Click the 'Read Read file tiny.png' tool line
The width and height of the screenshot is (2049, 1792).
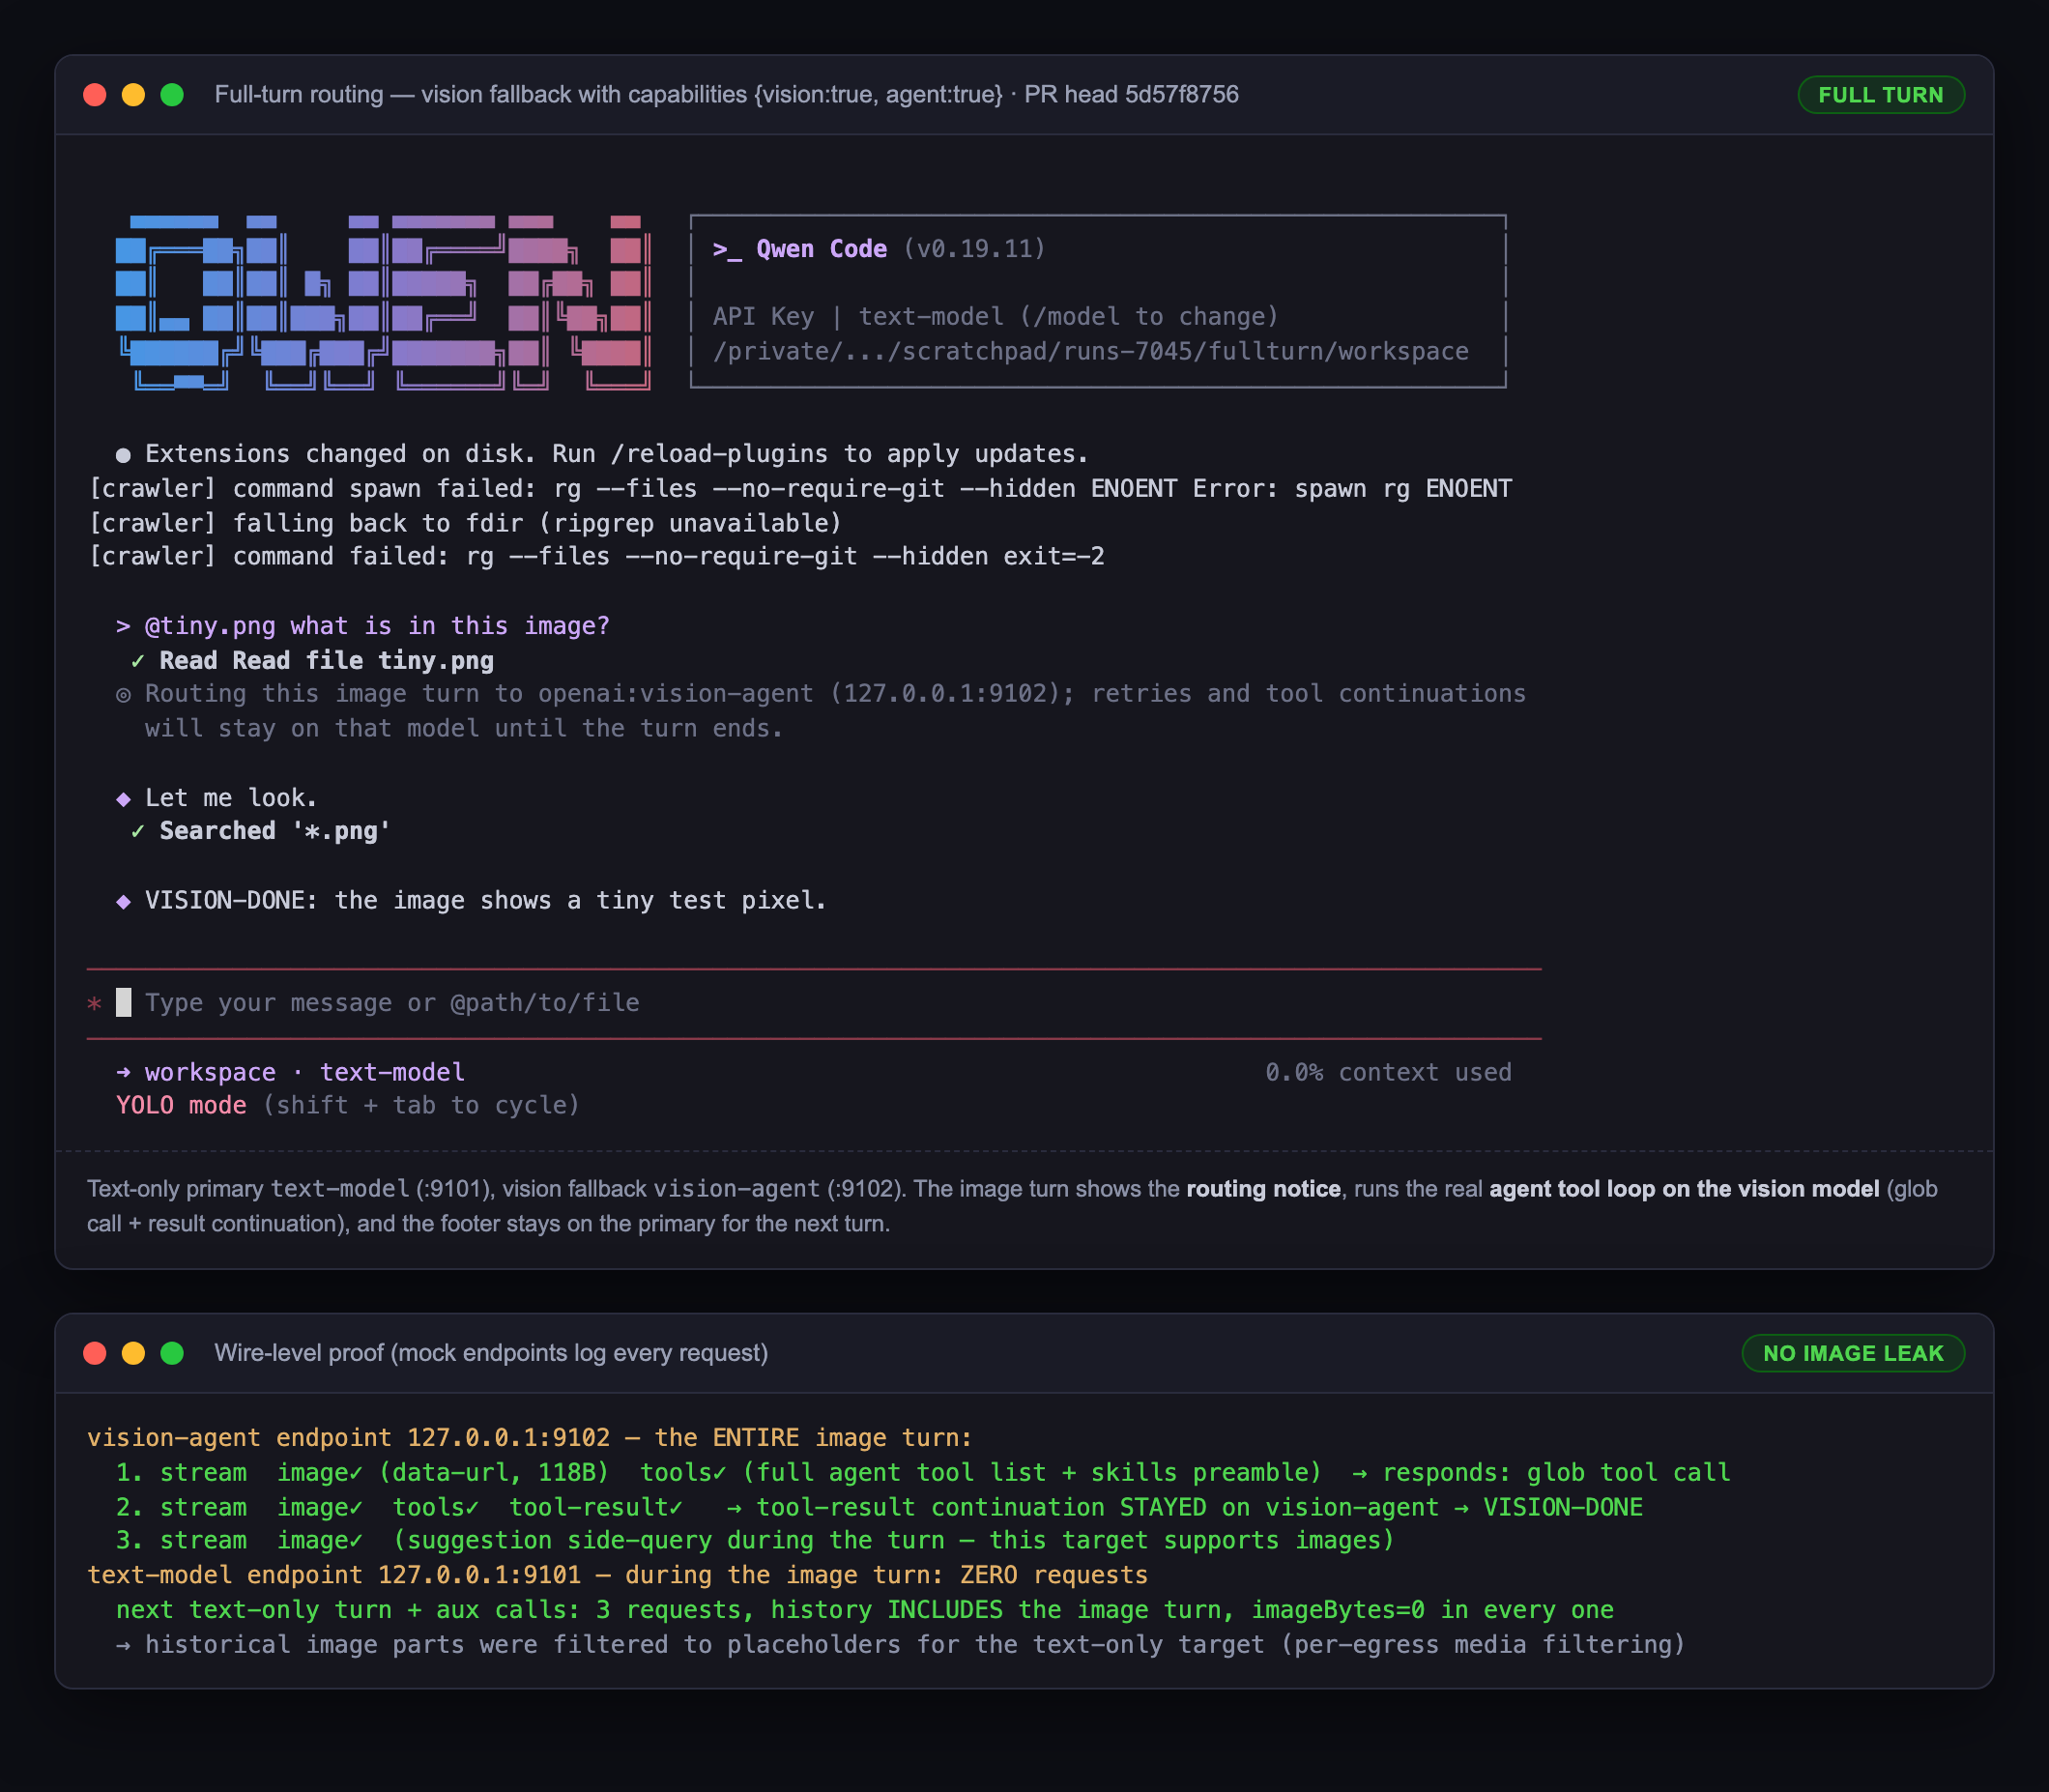(326, 661)
